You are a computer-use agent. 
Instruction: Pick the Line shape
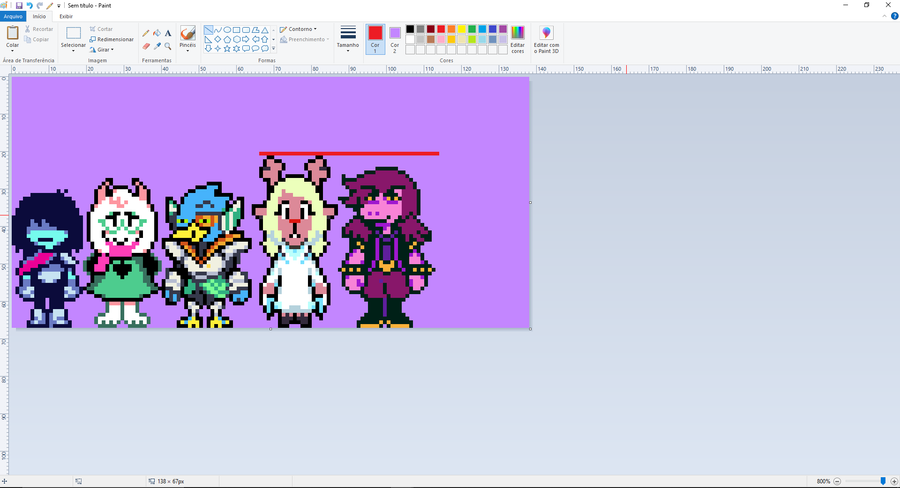pos(208,30)
